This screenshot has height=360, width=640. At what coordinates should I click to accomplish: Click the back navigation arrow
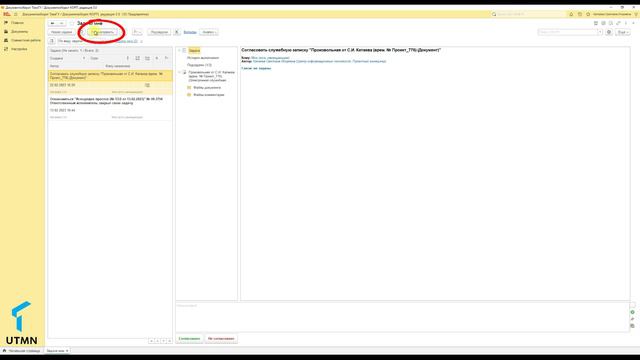pos(53,23)
